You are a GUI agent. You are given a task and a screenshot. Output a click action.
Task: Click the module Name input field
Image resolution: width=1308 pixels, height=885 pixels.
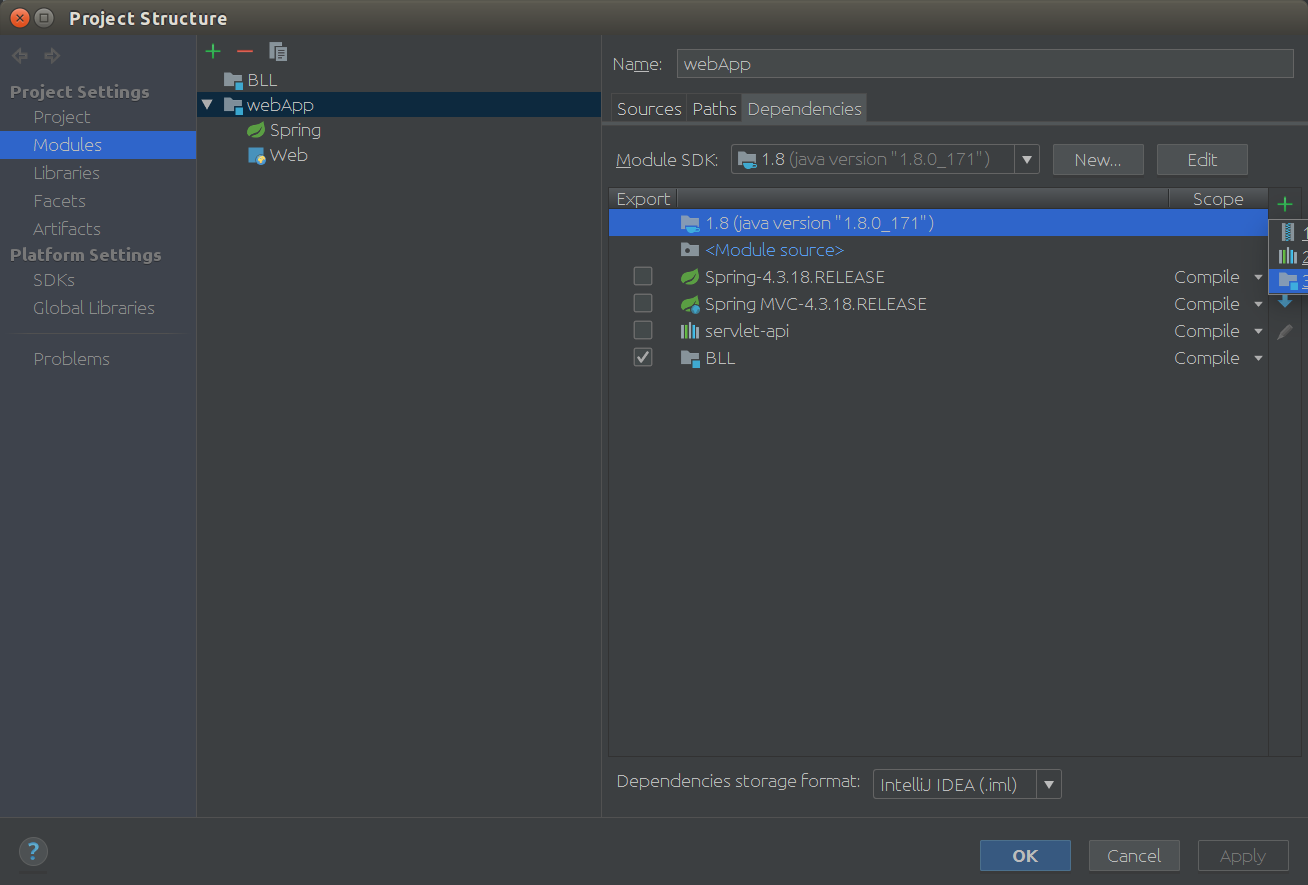click(x=985, y=63)
